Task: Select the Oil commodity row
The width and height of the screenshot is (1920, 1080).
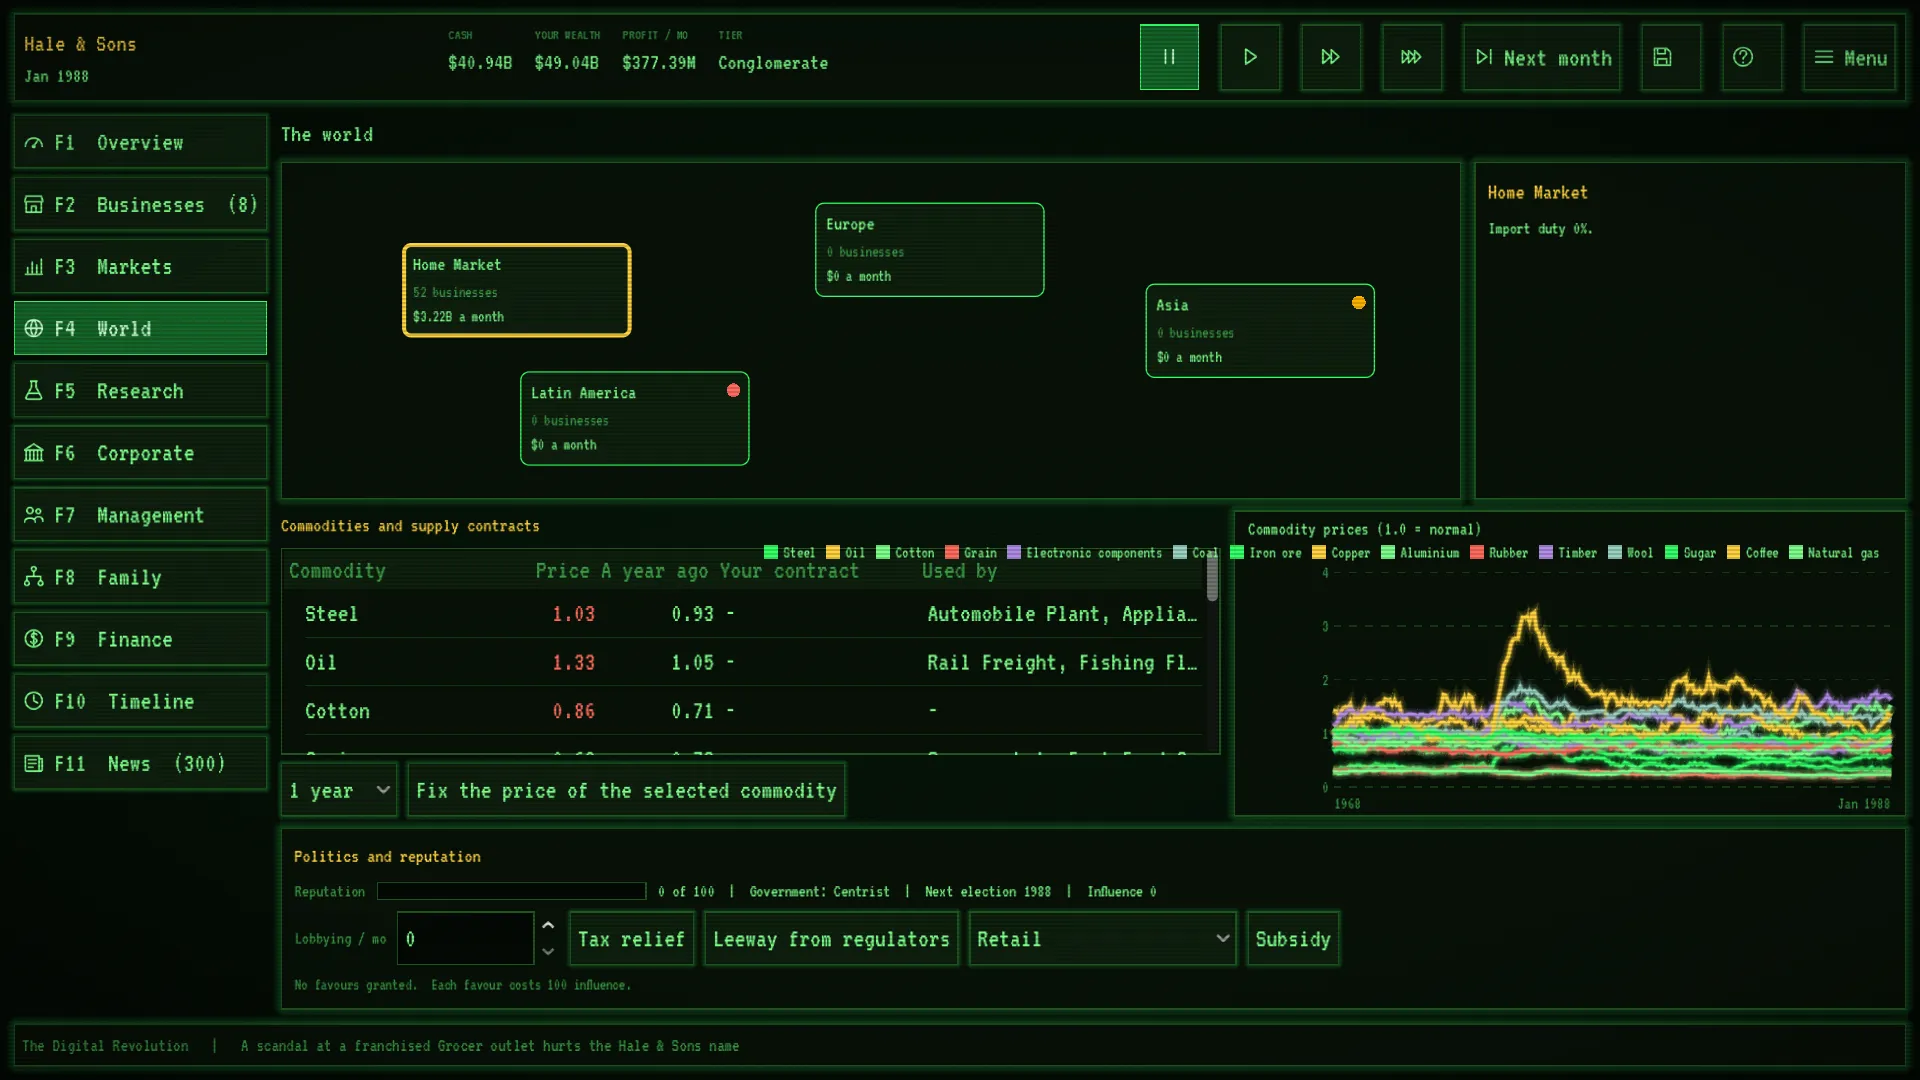Action: coord(743,662)
